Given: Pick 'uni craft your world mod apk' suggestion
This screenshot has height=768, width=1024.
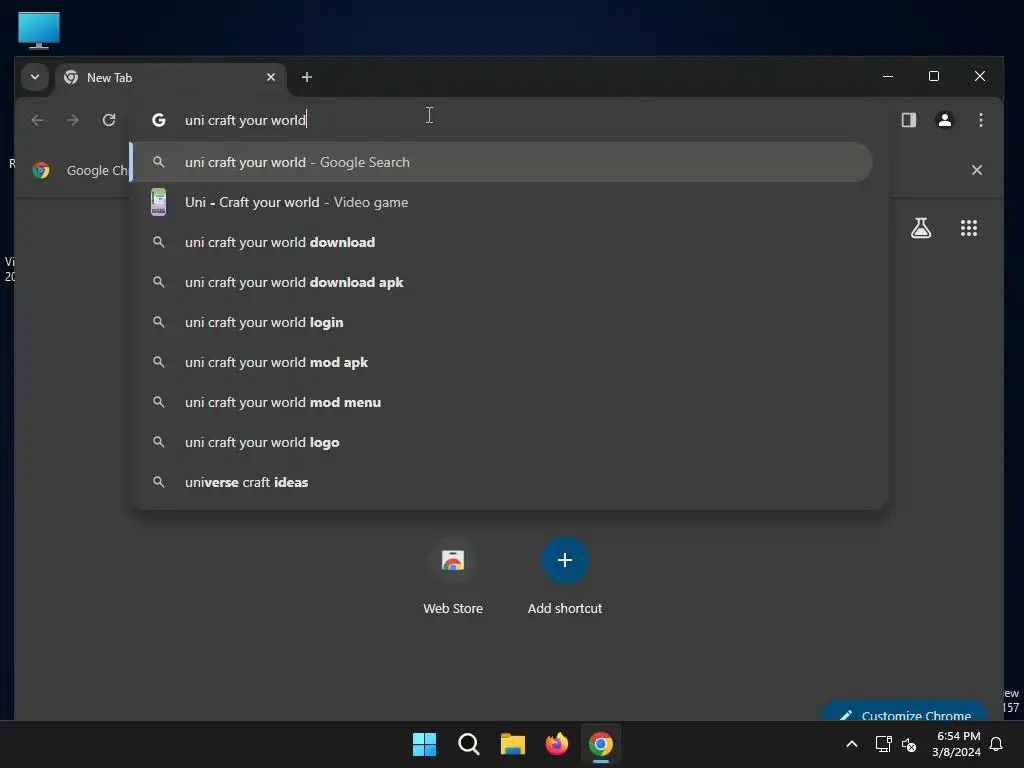Looking at the screenshot, I should point(502,362).
